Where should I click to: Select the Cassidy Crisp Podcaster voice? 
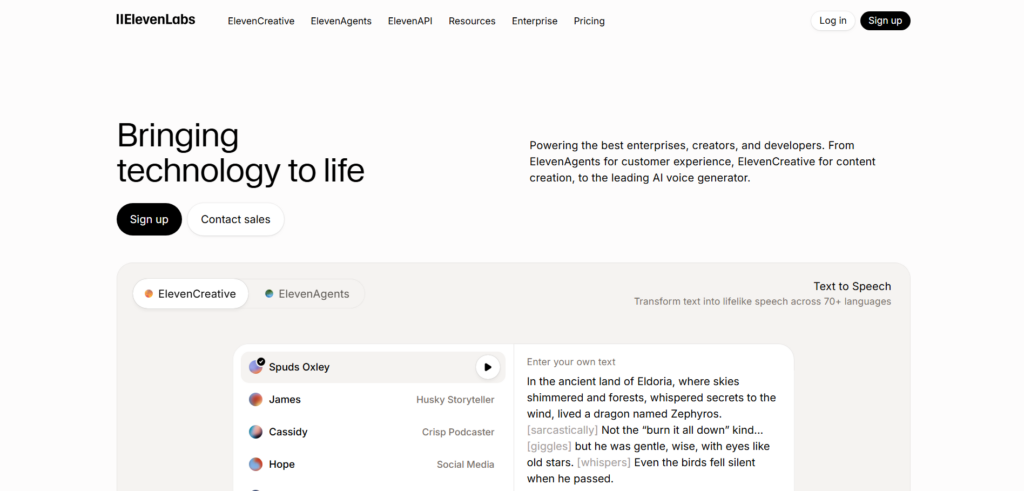point(372,432)
